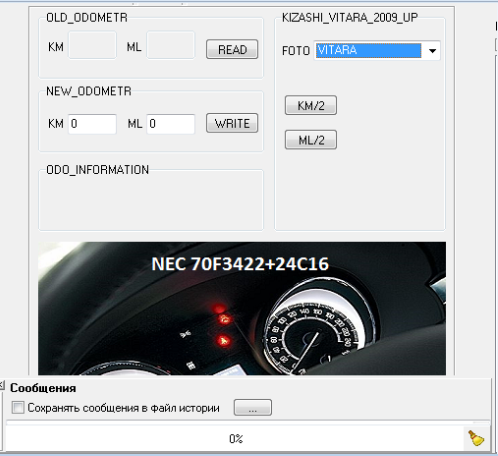498x456 pixels.
Task: Click the FOTO label
Action: [x=296, y=51]
